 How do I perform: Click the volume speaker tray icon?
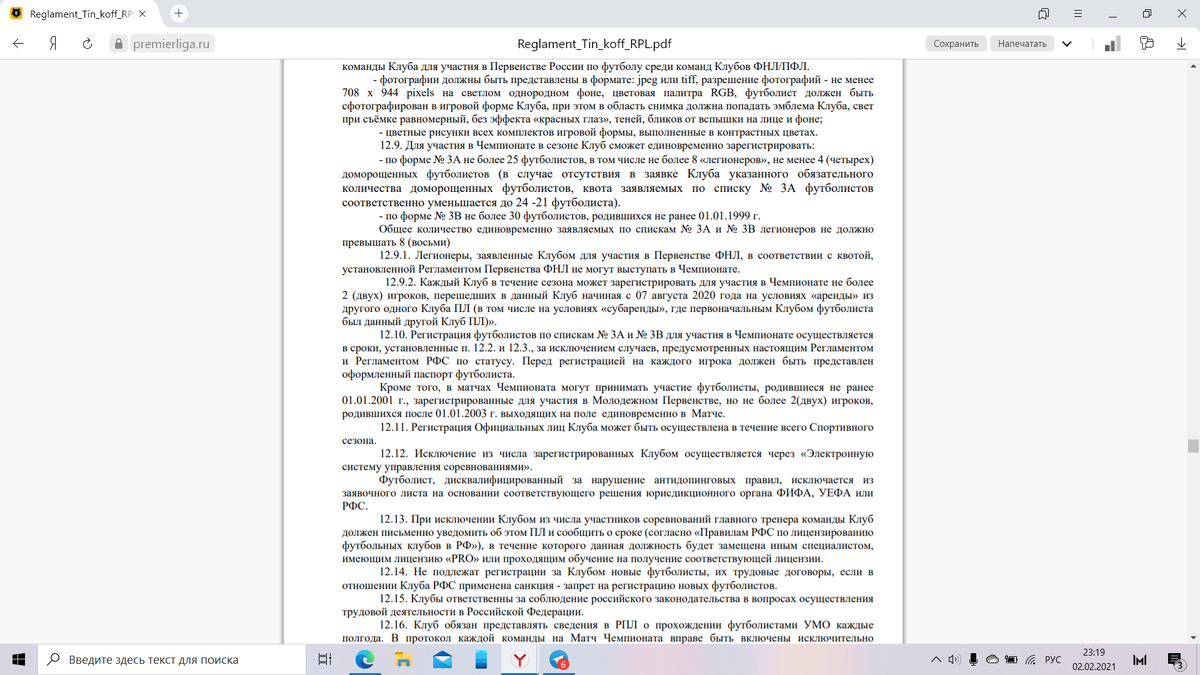[956, 660]
